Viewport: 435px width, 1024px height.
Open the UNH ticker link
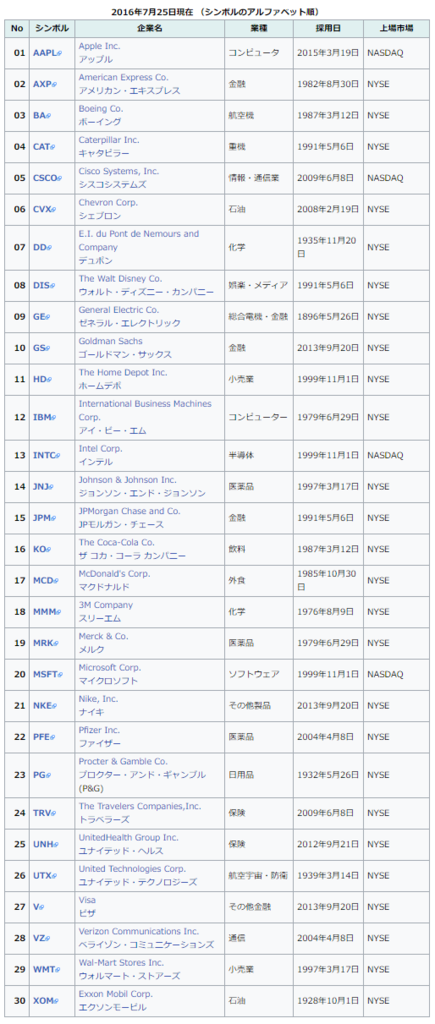[x=44, y=844]
